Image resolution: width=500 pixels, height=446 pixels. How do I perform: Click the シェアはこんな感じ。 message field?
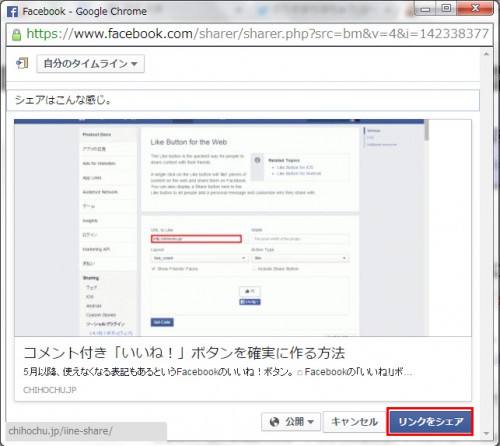(x=243, y=100)
